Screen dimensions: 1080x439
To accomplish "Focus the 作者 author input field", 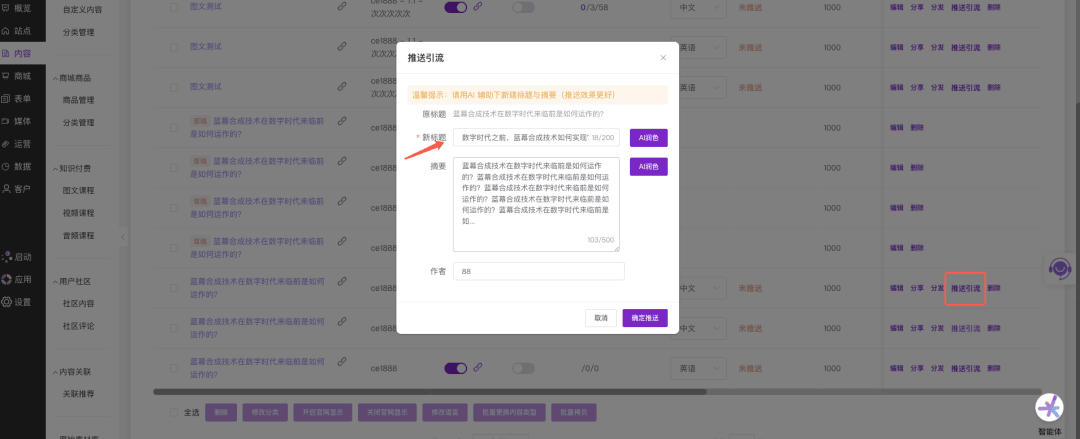I will click(539, 272).
